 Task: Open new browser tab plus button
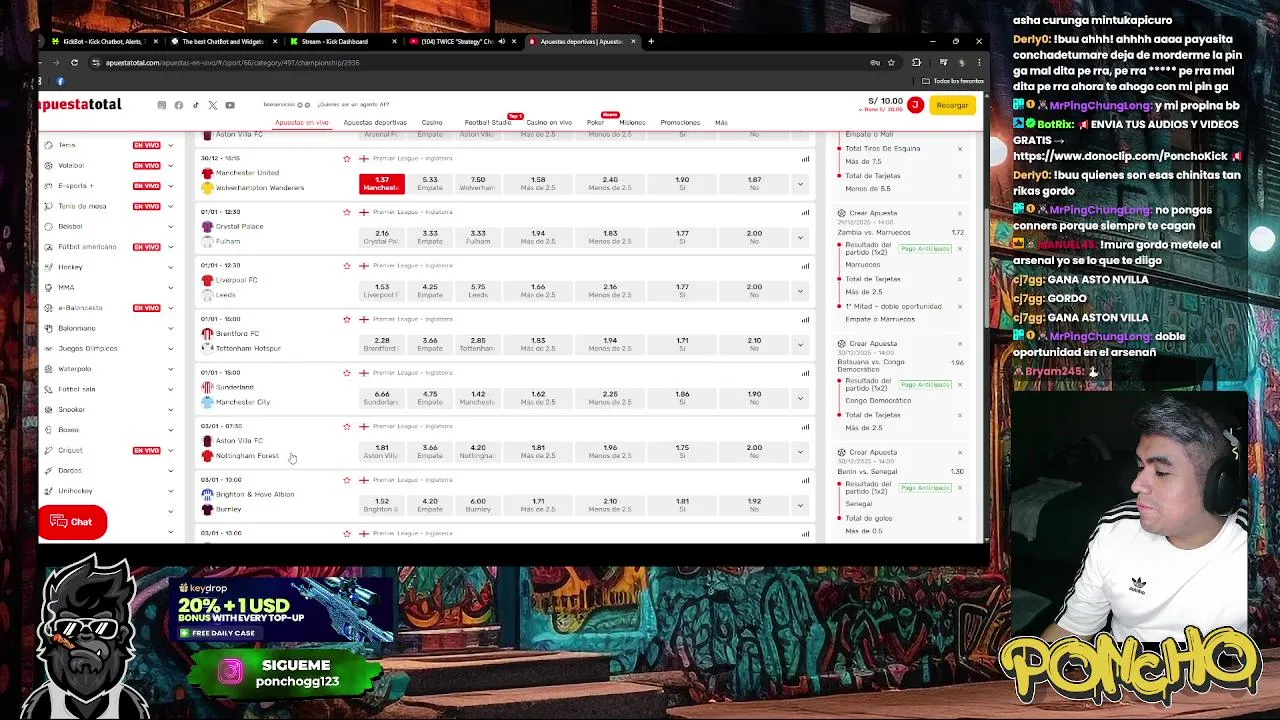tap(651, 41)
